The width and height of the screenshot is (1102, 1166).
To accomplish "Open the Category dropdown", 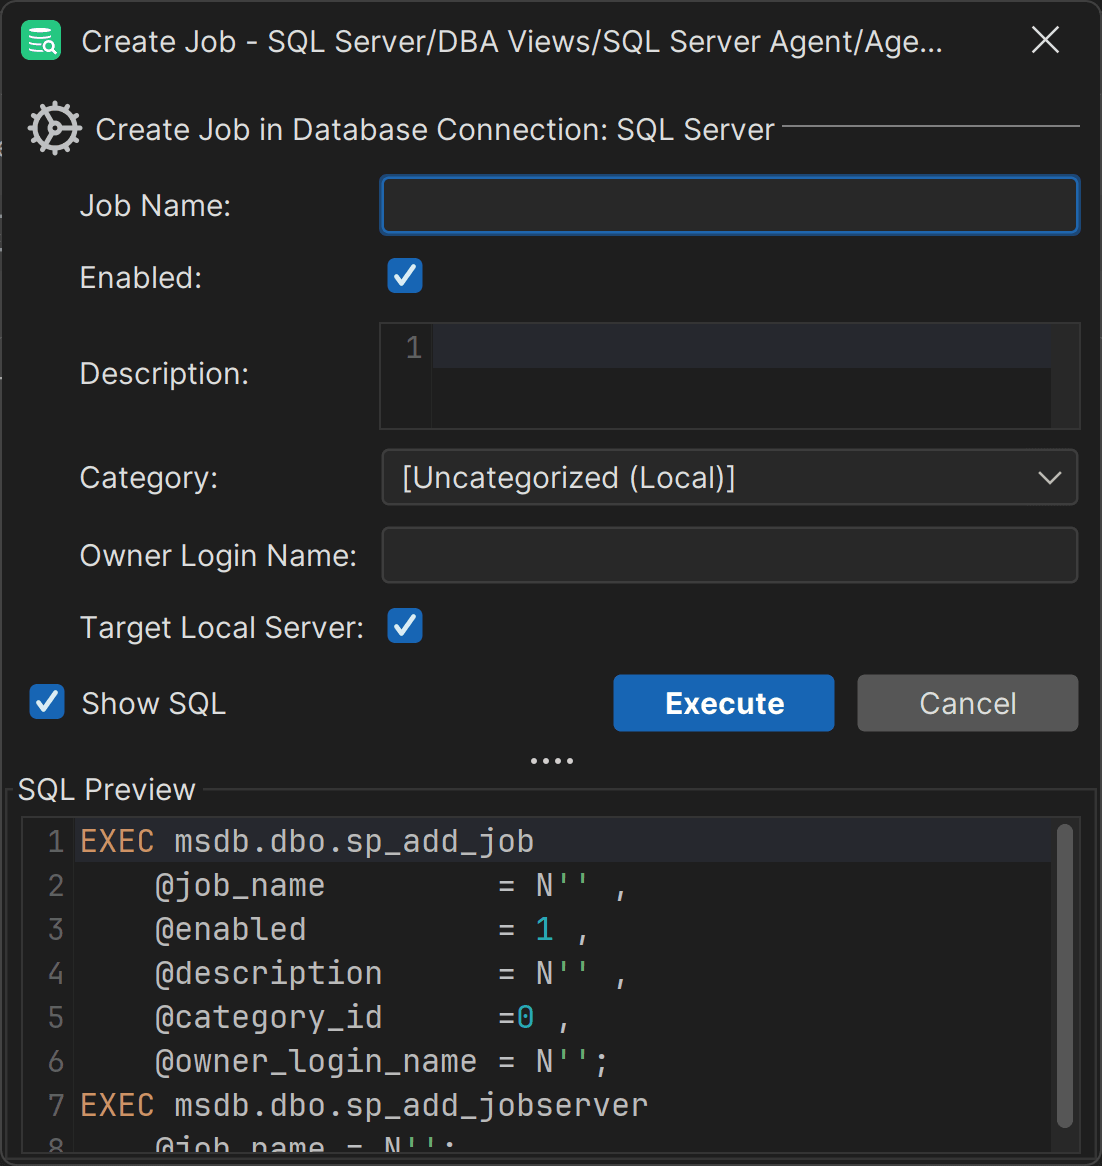I will 729,477.
